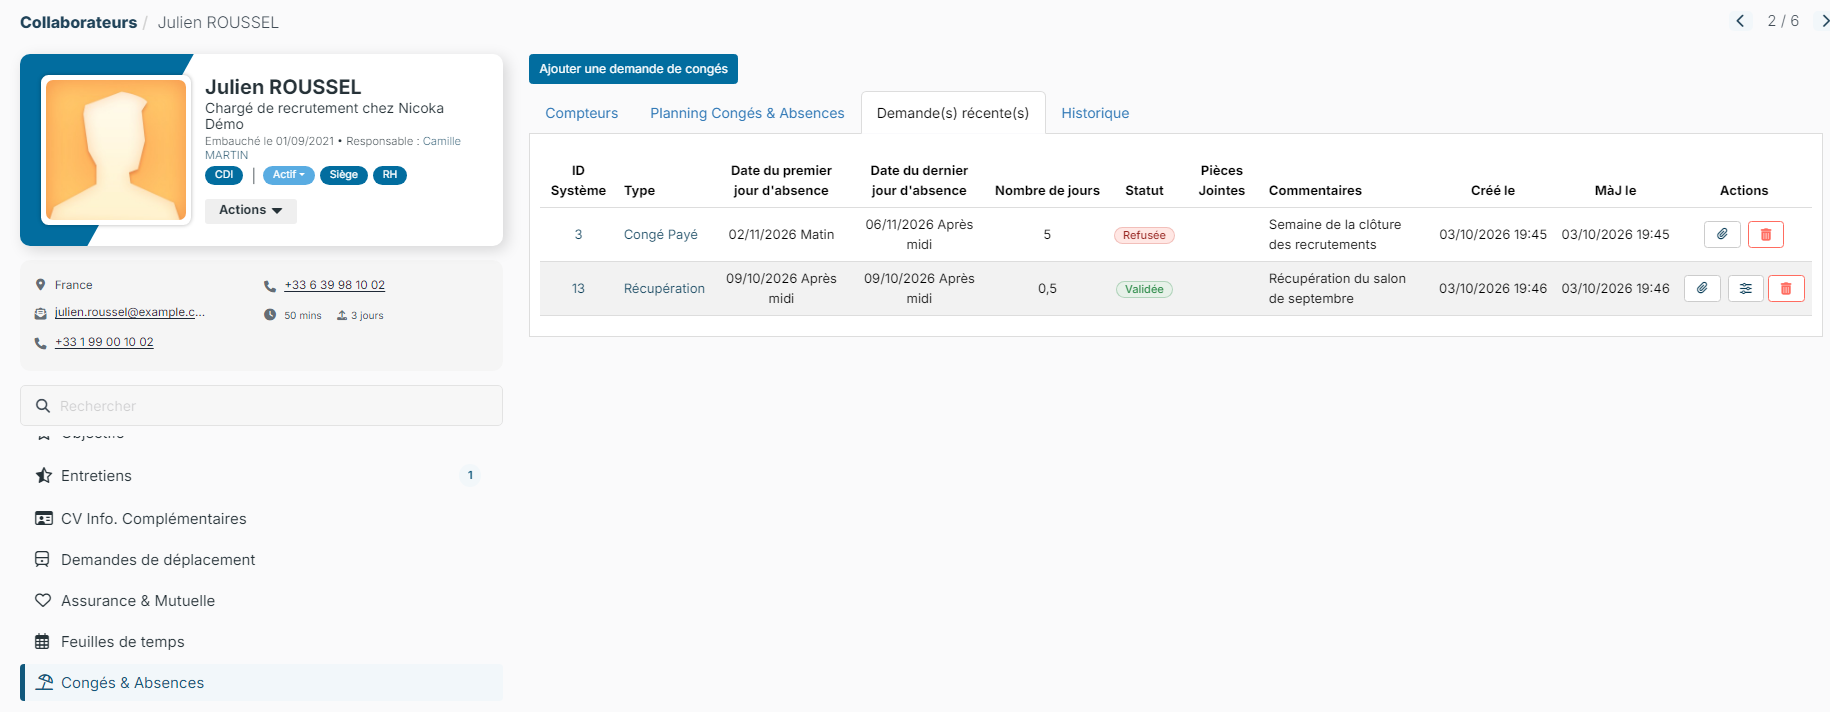Click the Nombre de jours column header

tap(1047, 191)
